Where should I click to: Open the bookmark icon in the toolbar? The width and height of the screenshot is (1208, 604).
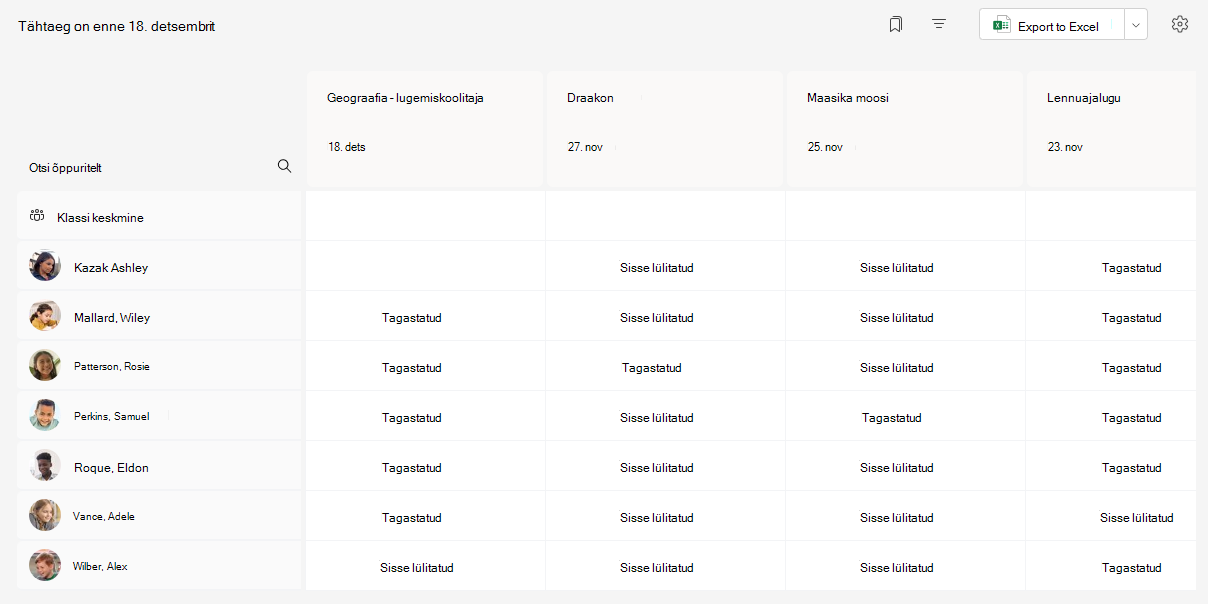896,24
